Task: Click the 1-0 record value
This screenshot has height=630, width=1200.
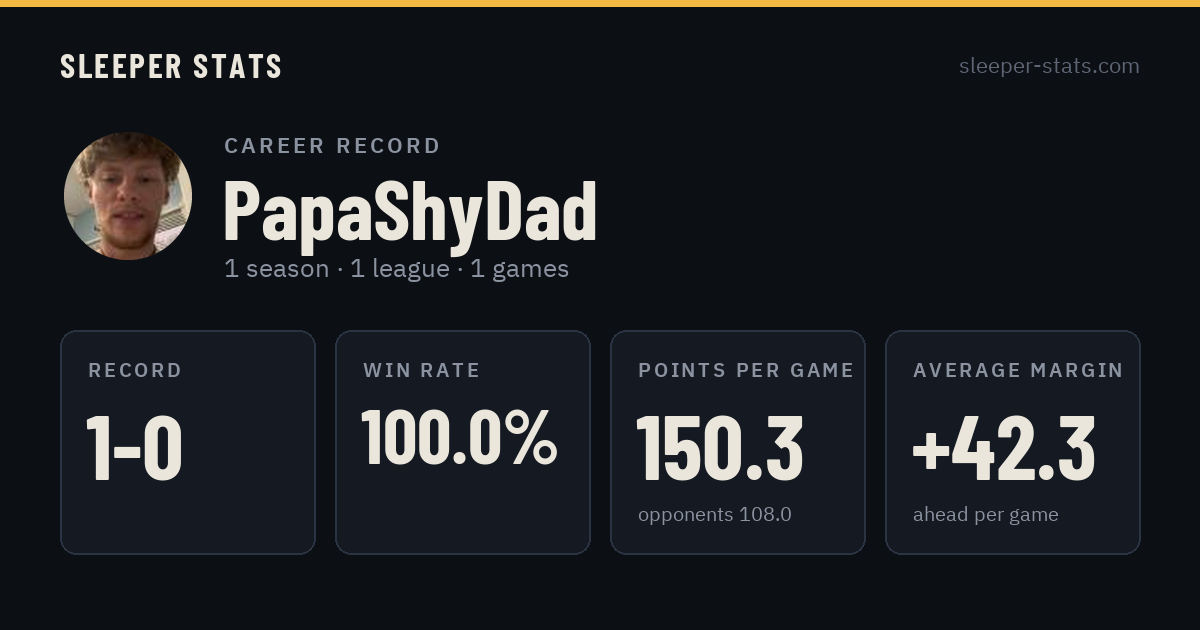Action: click(134, 449)
